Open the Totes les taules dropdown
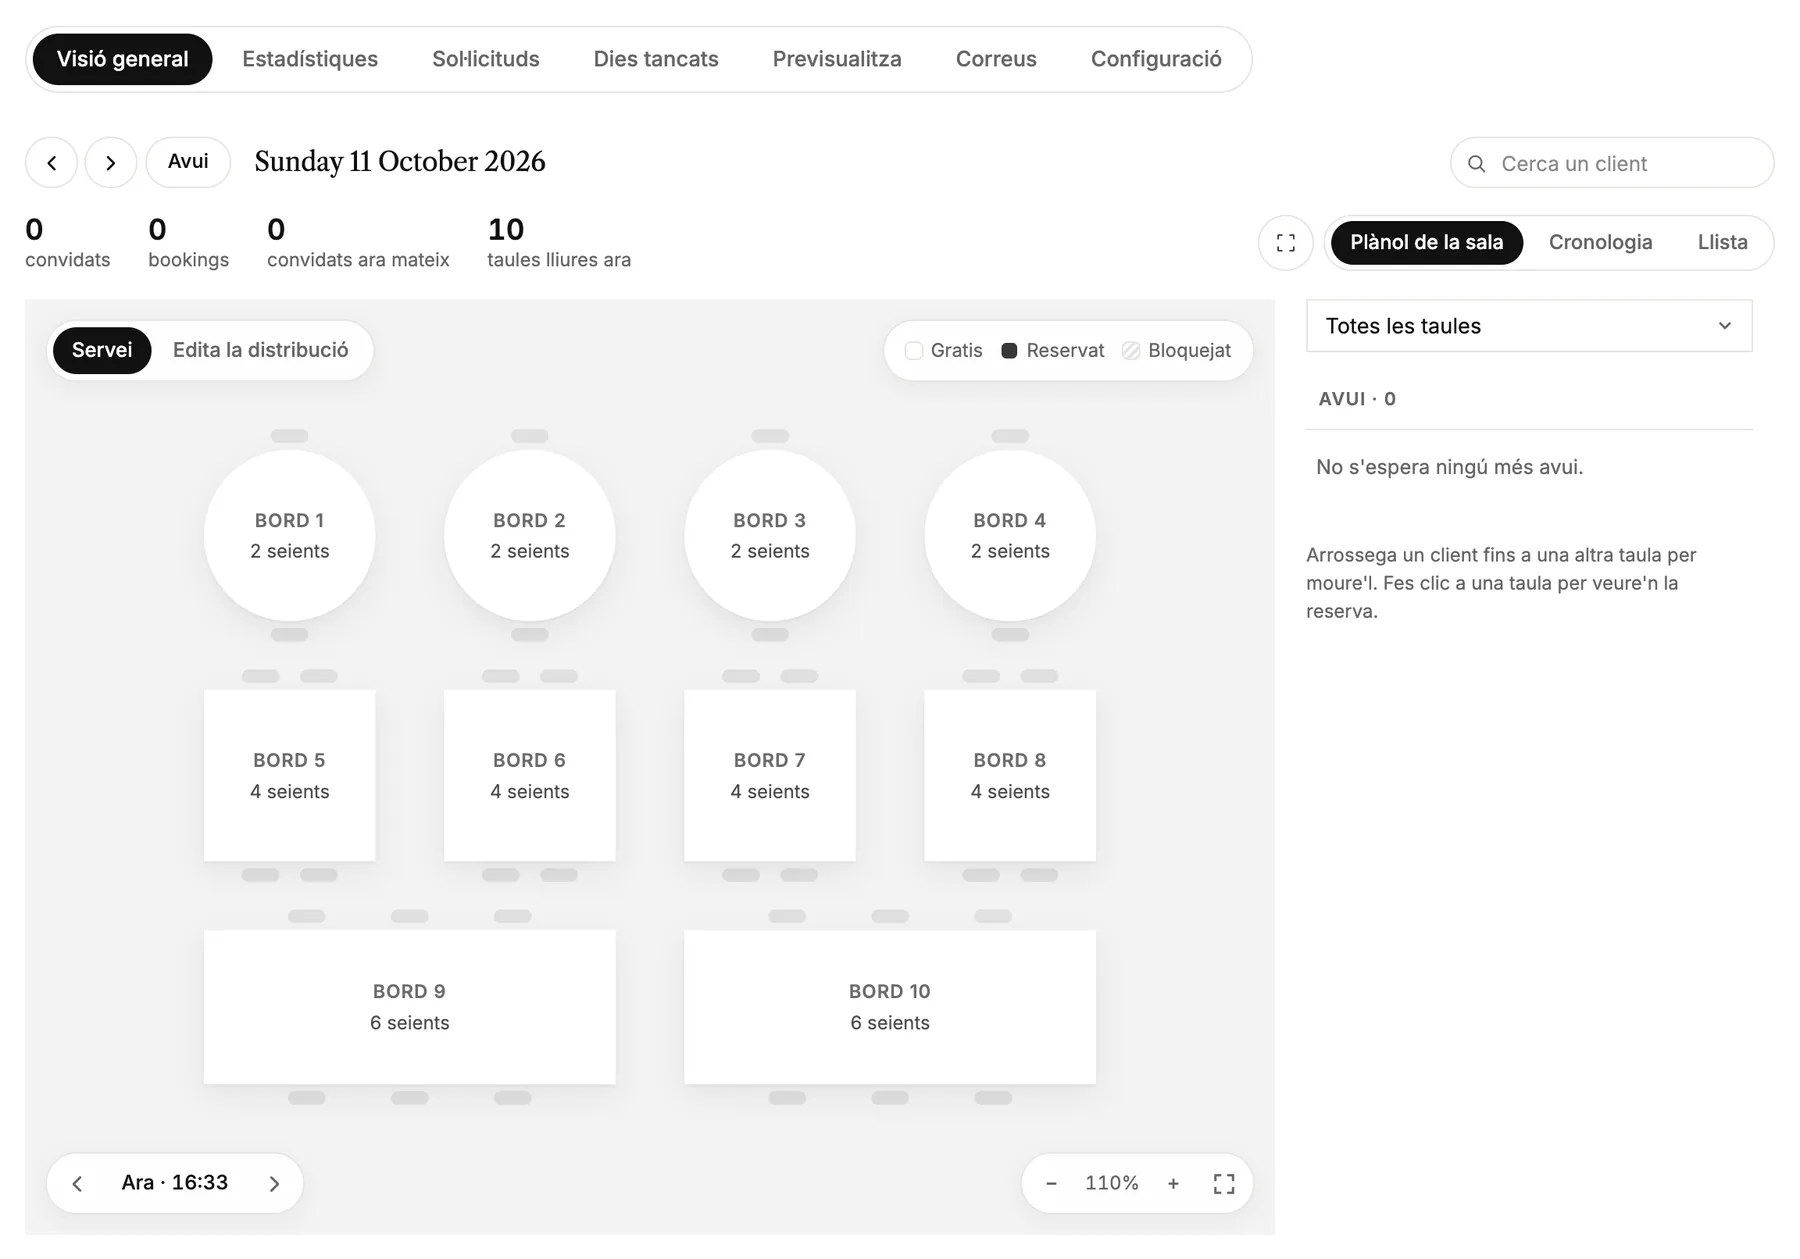The image size is (1800, 1259). [1529, 326]
